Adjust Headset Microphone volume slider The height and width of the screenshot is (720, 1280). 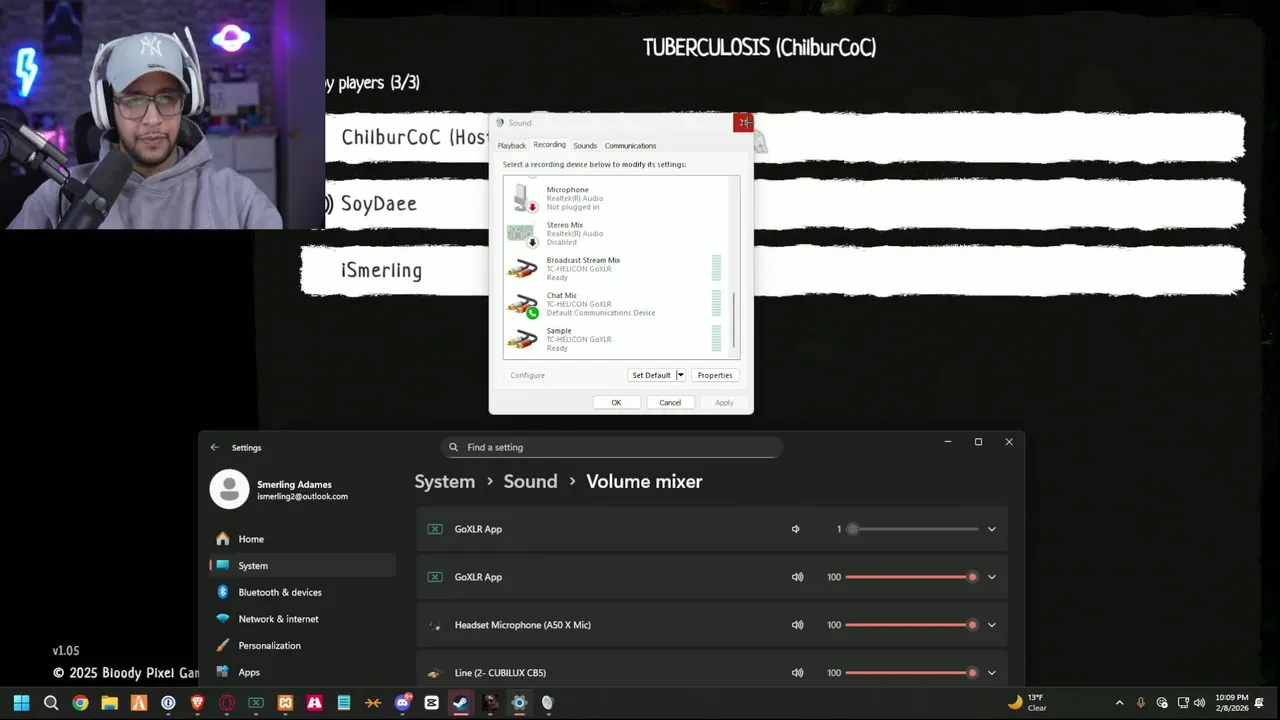pyautogui.click(x=912, y=625)
